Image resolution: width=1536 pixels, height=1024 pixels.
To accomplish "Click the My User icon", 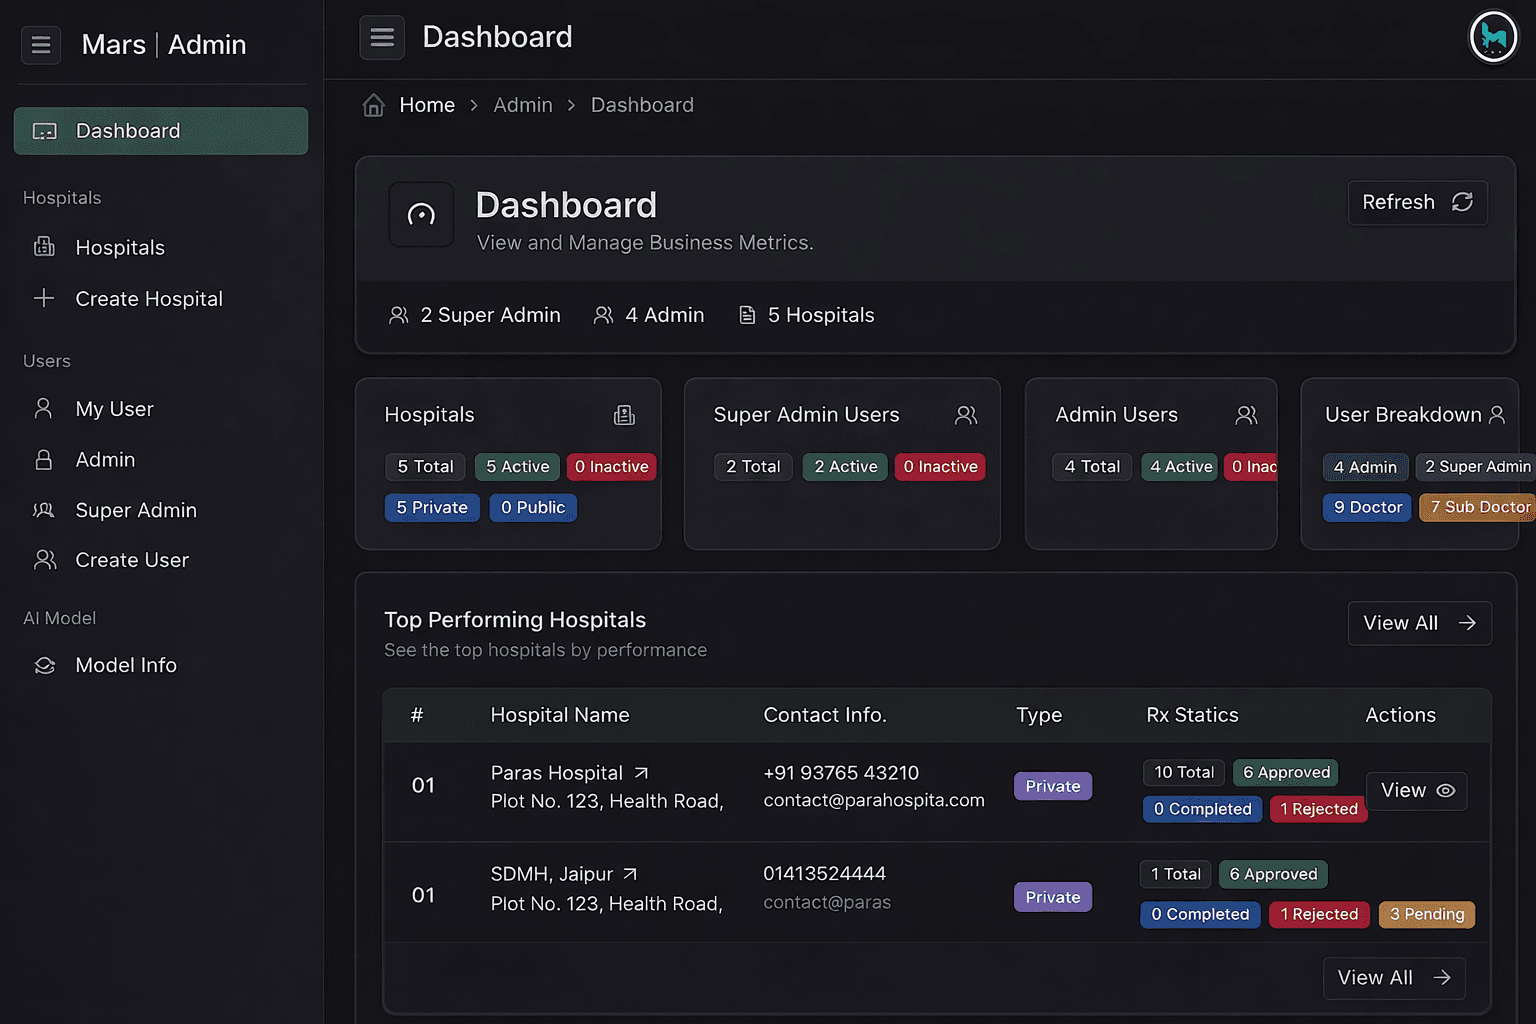I will click(44, 408).
